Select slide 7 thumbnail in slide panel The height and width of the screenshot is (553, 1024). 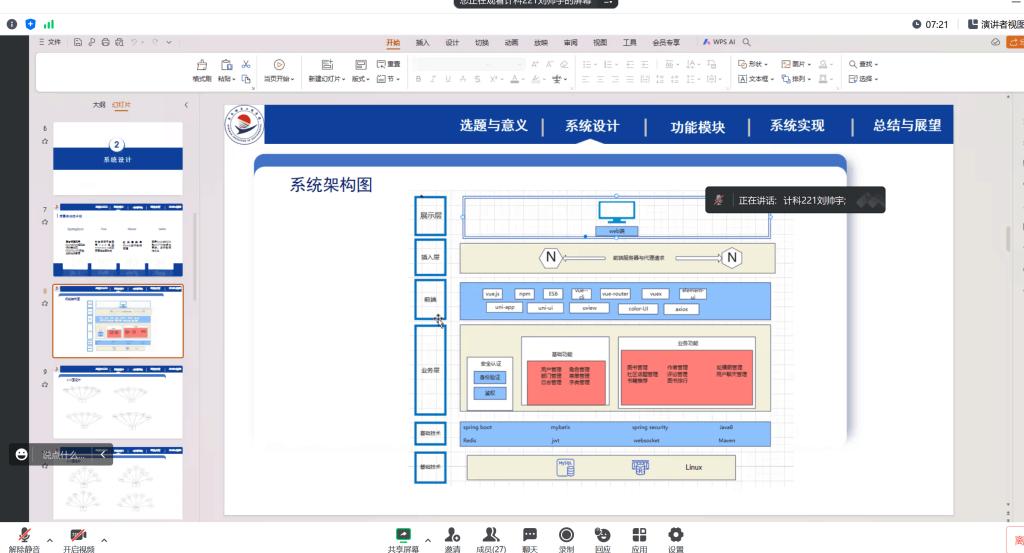pos(118,240)
